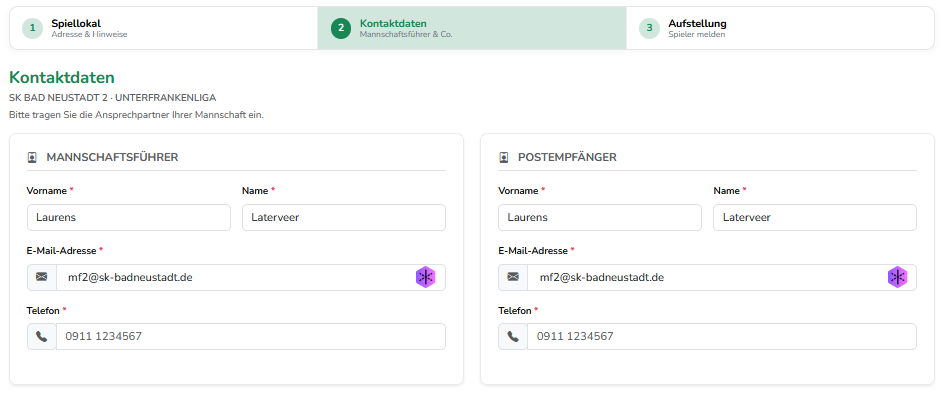Click the contact card icon next to POSTEMPFÄNGER
This screenshot has width=944, height=394.
tap(504, 158)
